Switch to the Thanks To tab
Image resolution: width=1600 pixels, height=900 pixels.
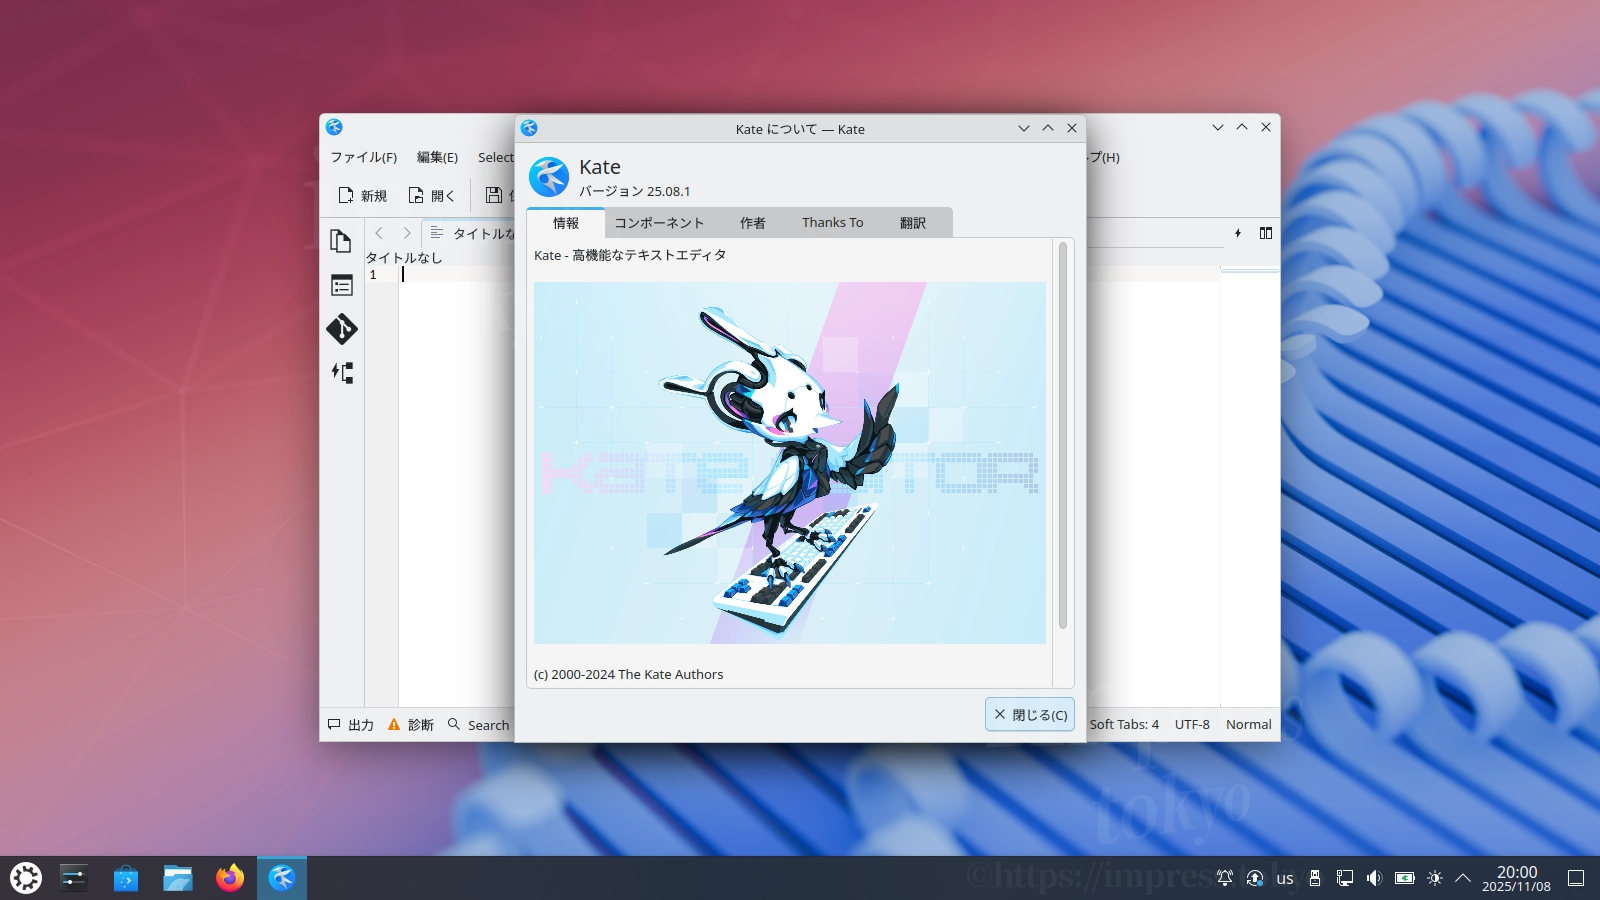point(832,223)
